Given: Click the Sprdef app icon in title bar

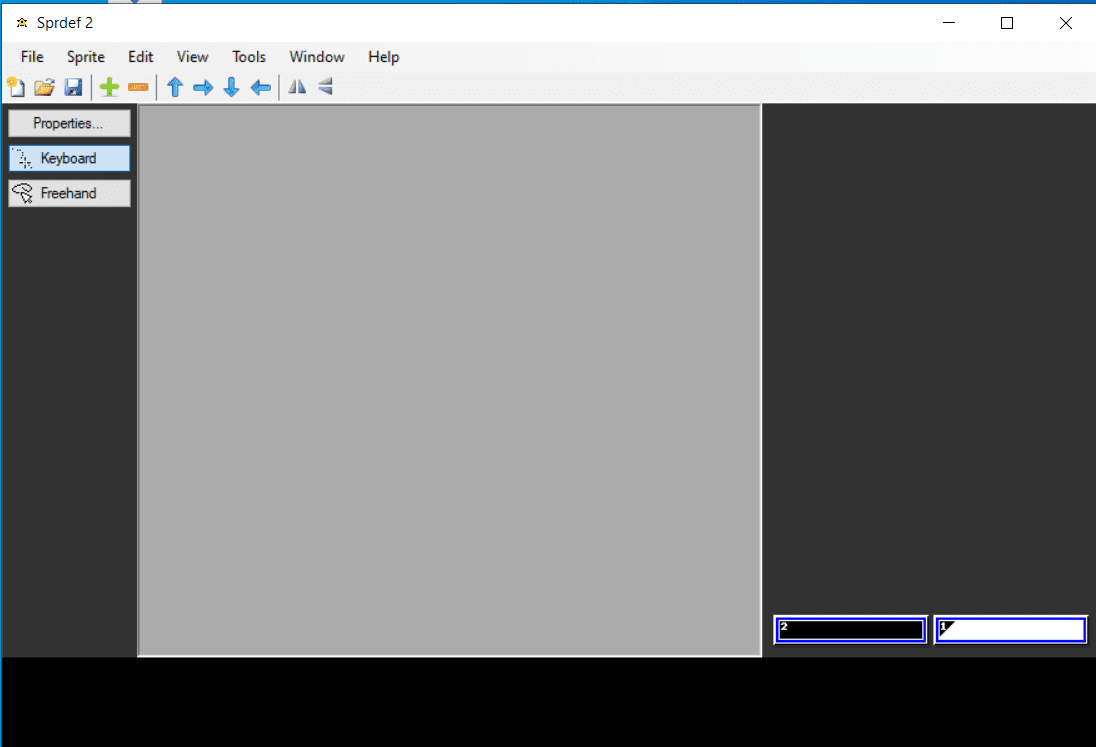Looking at the screenshot, I should click(22, 23).
